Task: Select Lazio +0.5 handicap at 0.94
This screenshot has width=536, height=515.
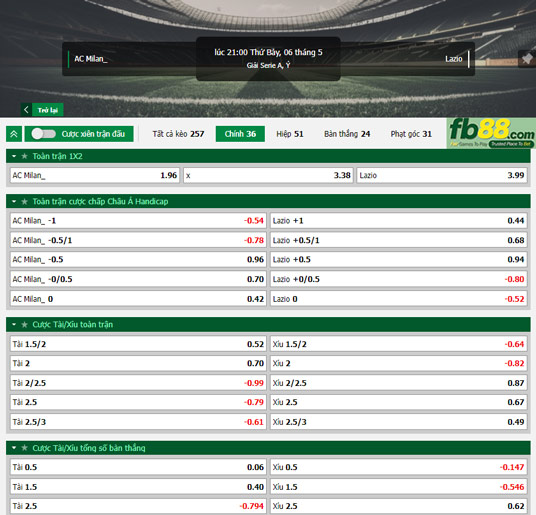Action: click(x=399, y=260)
